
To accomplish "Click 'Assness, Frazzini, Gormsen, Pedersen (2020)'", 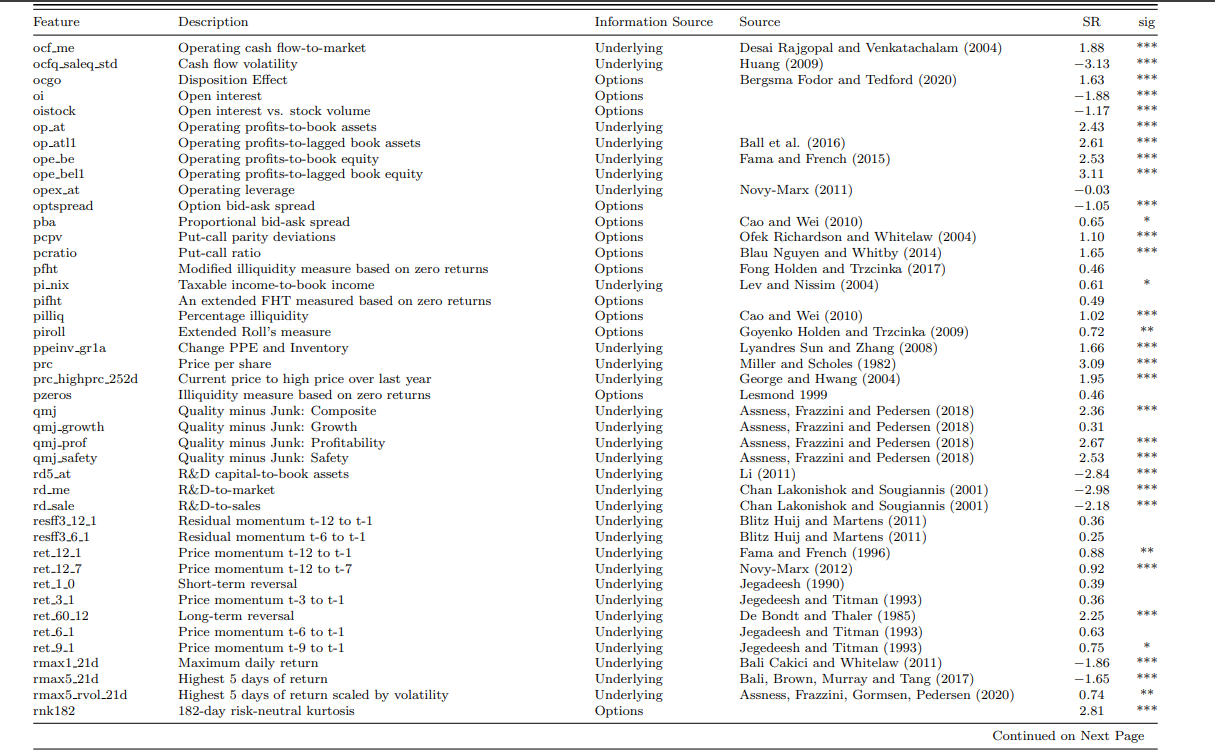I will tap(876, 695).
